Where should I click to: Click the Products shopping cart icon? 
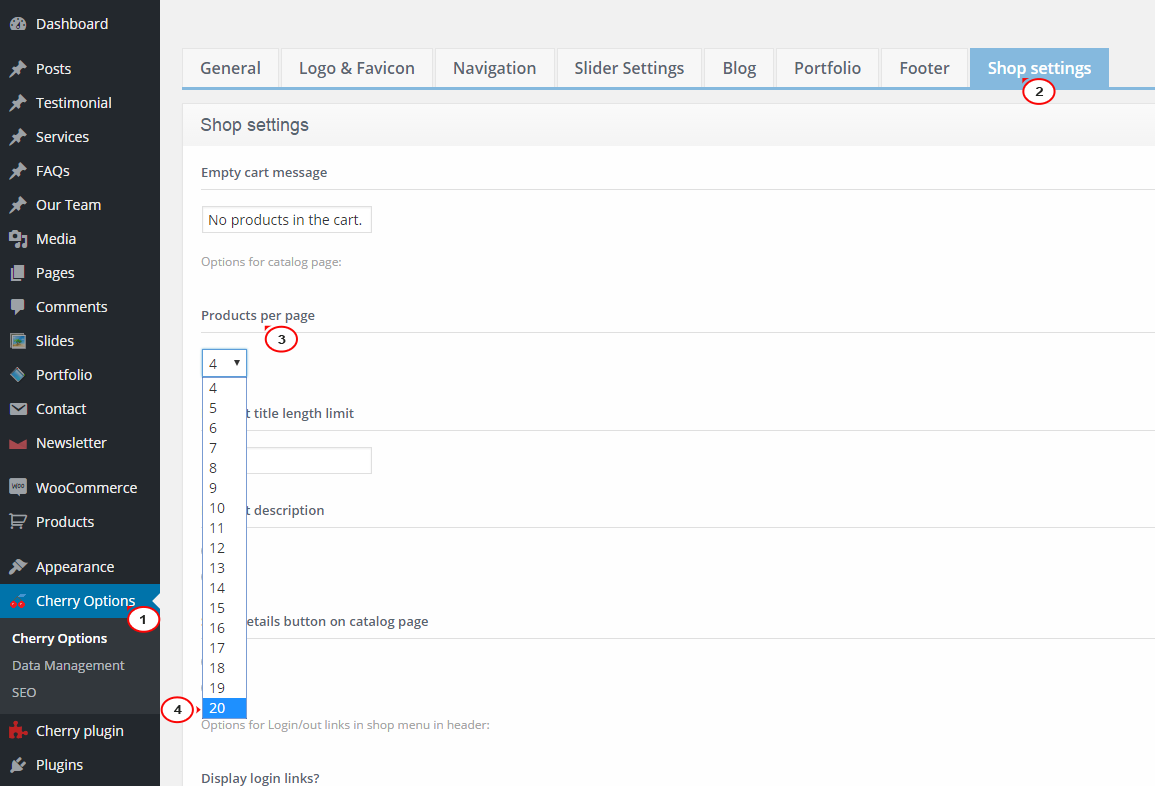pyautogui.click(x=18, y=522)
